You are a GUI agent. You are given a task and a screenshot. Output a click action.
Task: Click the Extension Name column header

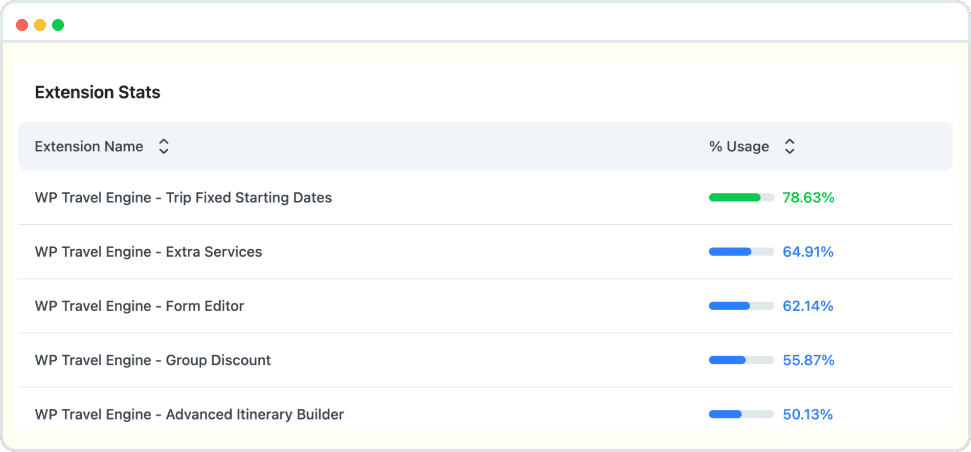pyautogui.click(x=89, y=147)
